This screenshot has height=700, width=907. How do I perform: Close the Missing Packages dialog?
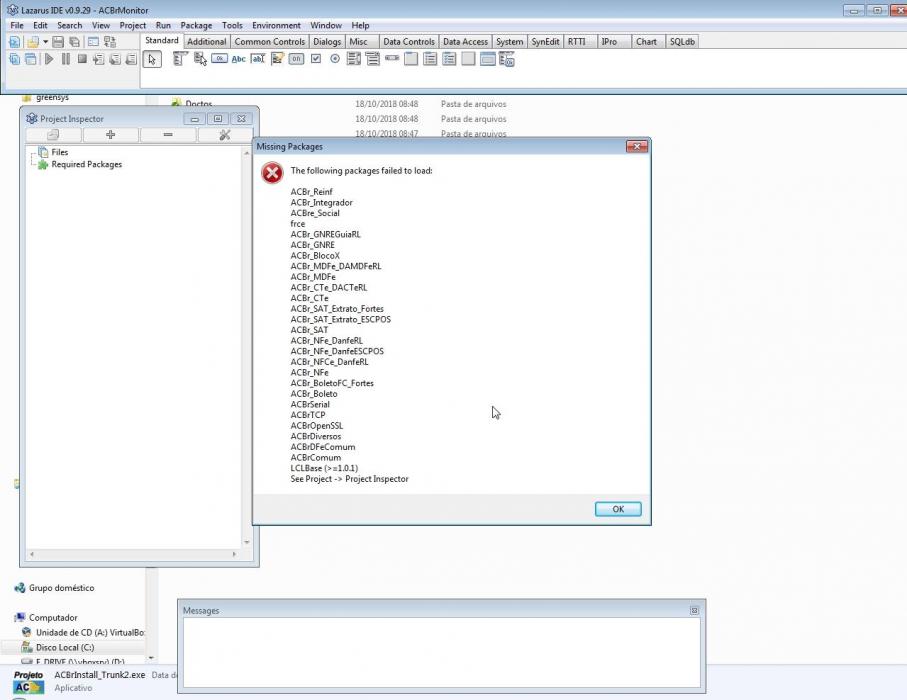(x=637, y=146)
